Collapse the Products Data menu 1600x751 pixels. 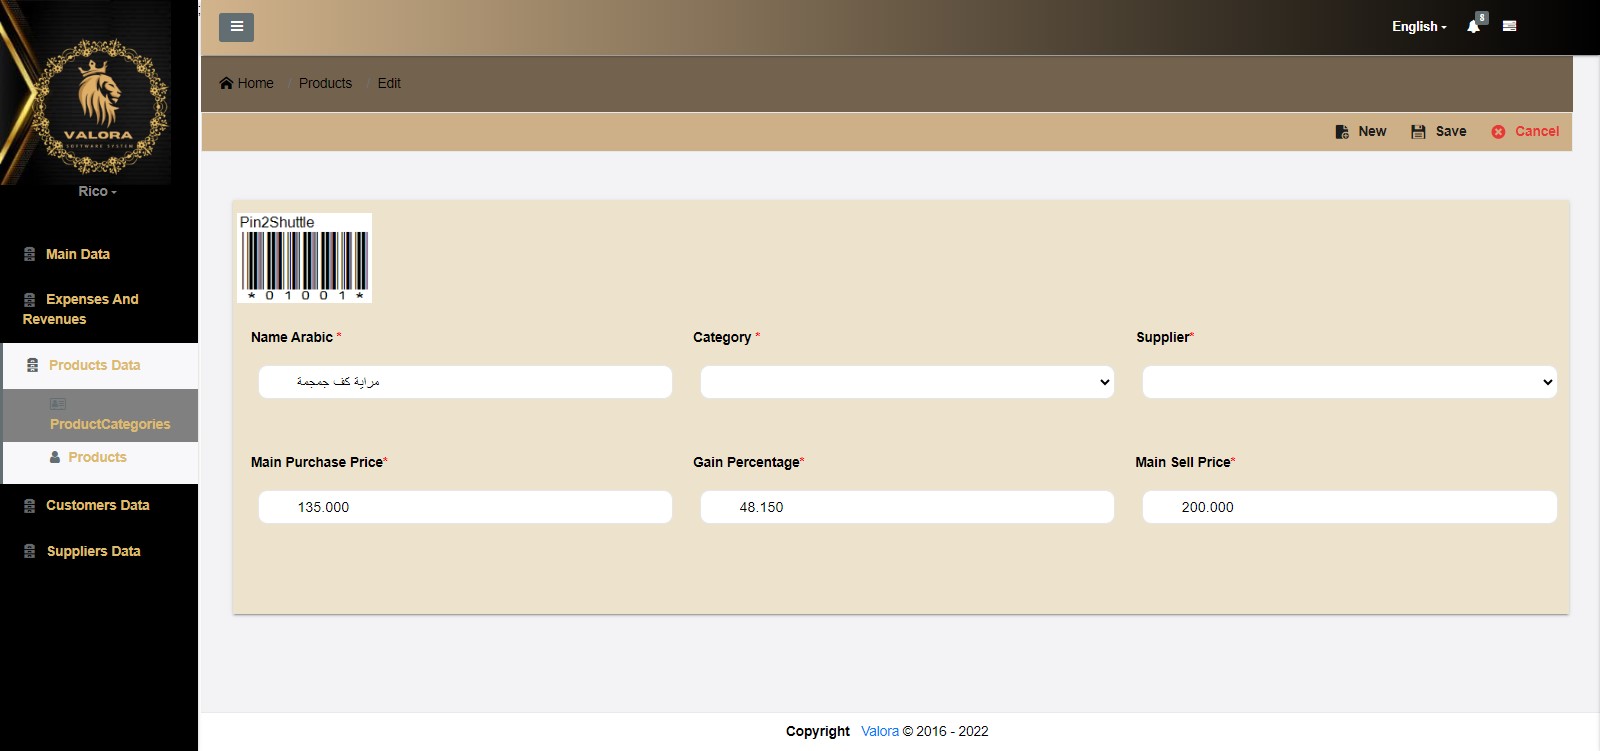tap(94, 365)
